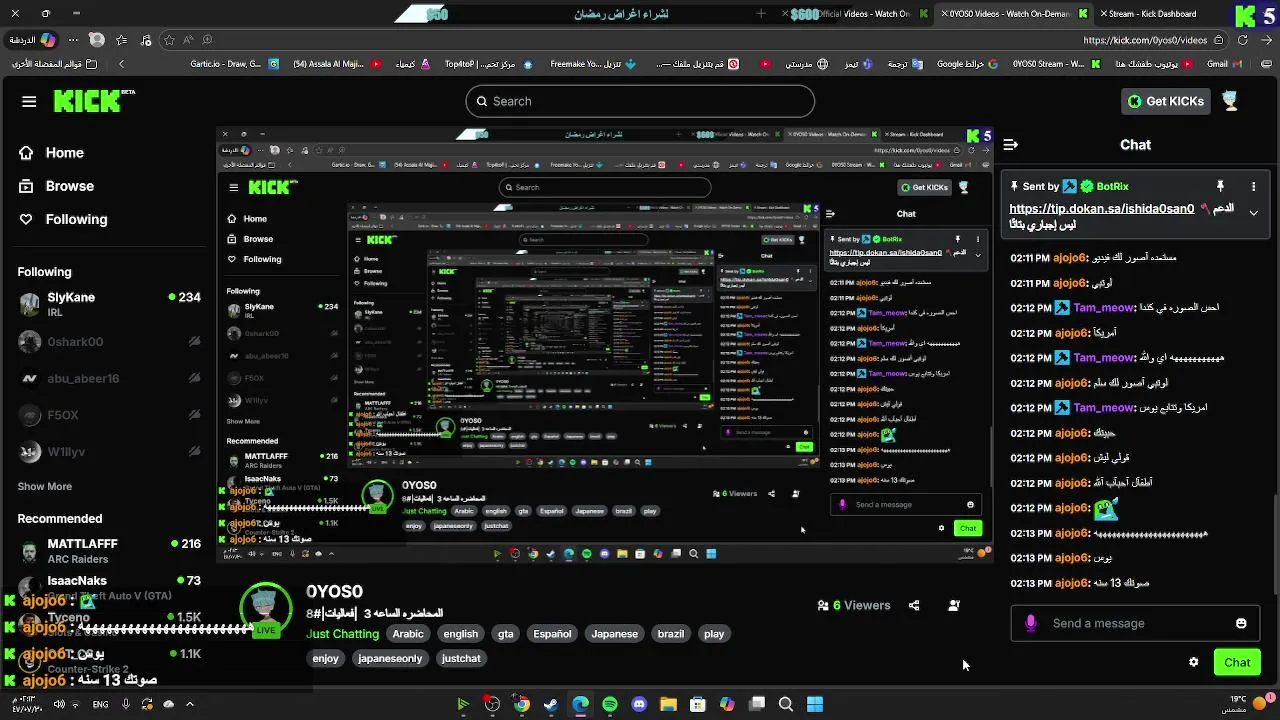Click the Arabic tag
This screenshot has width=1280, height=720.
[x=408, y=634]
